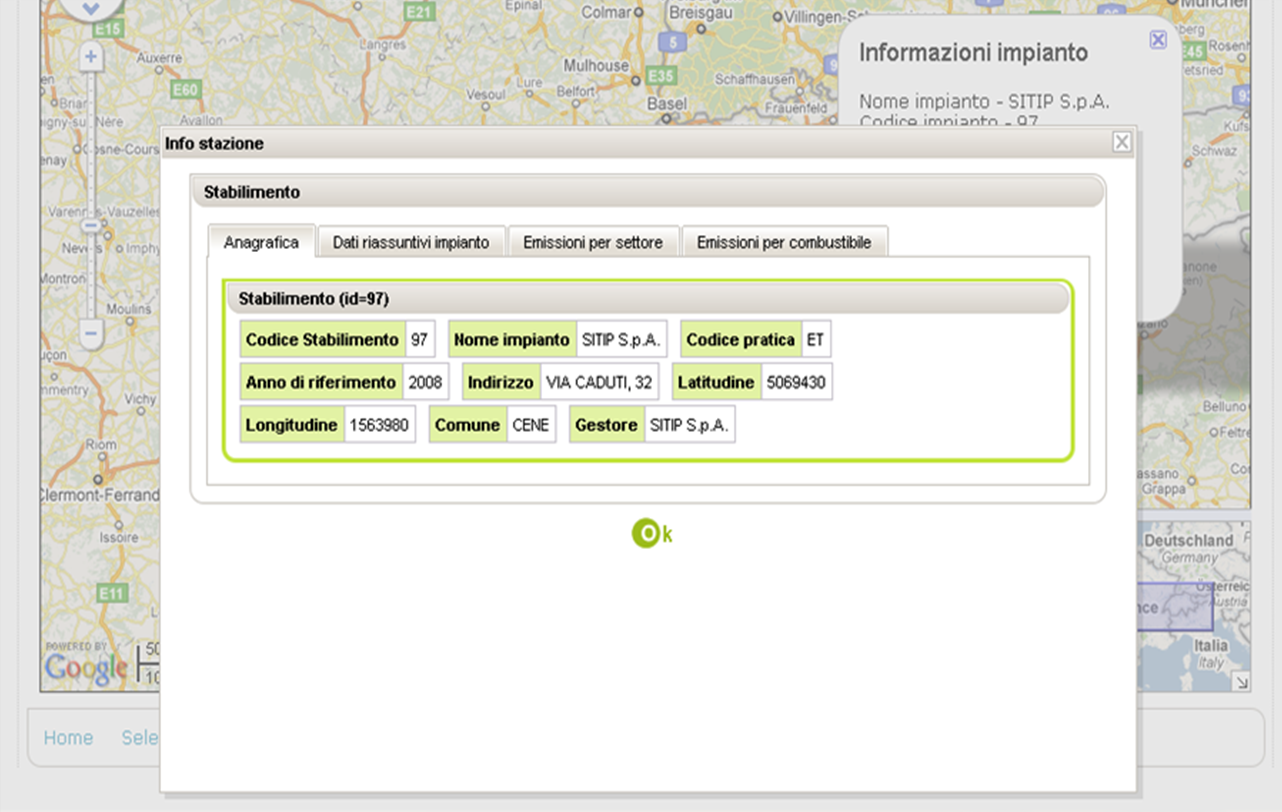Open the Emissioni per settore tab
This screenshot has height=812, width=1282.
593,242
